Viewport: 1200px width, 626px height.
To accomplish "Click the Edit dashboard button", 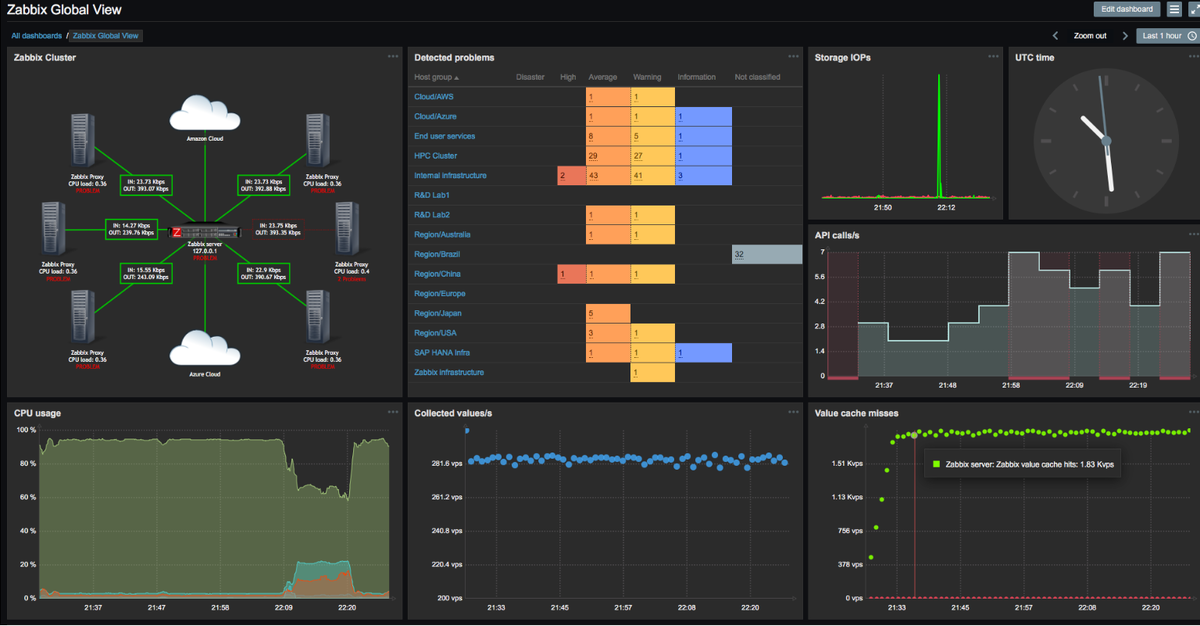I will tap(1127, 9).
